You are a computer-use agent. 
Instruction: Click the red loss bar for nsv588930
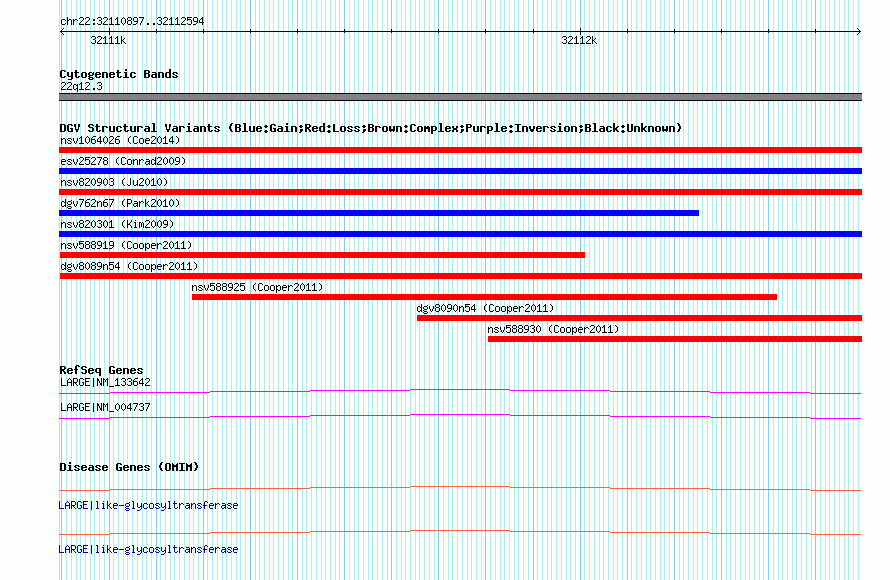click(x=675, y=339)
